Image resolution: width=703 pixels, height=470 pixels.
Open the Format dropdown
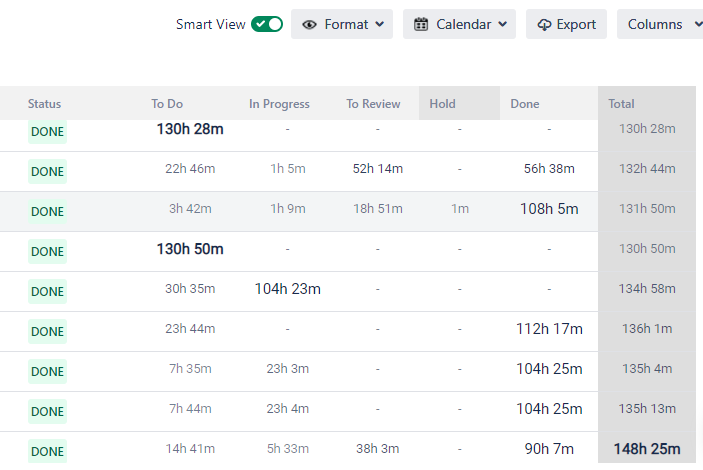point(342,24)
